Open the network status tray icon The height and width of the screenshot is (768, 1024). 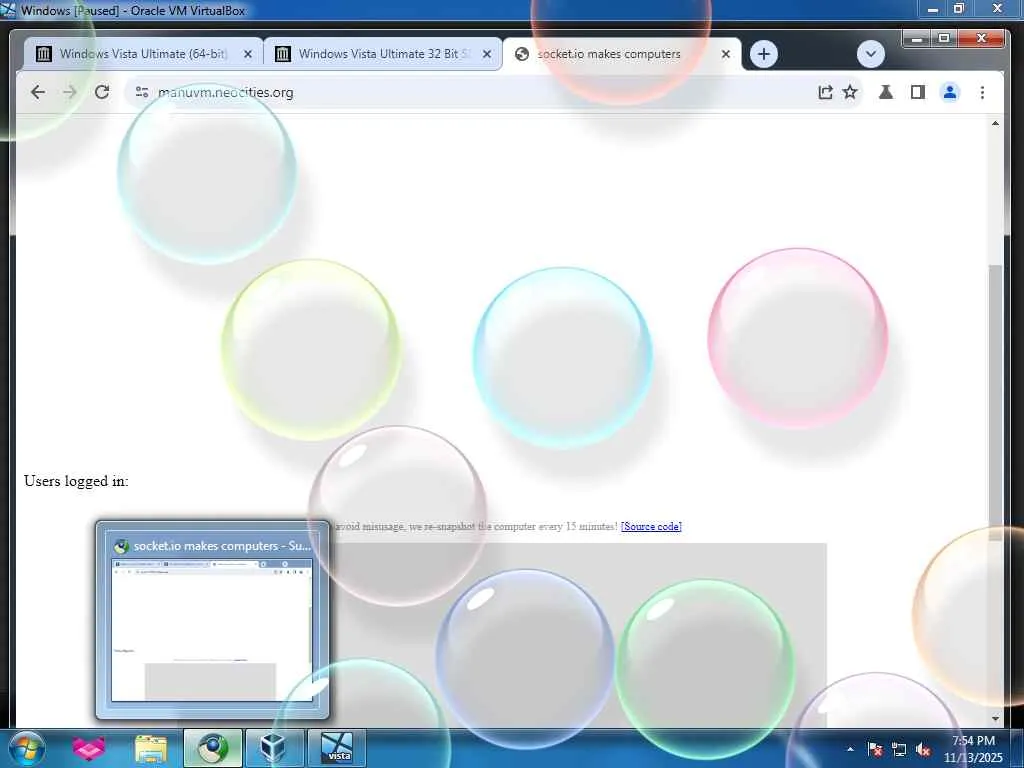(x=899, y=749)
